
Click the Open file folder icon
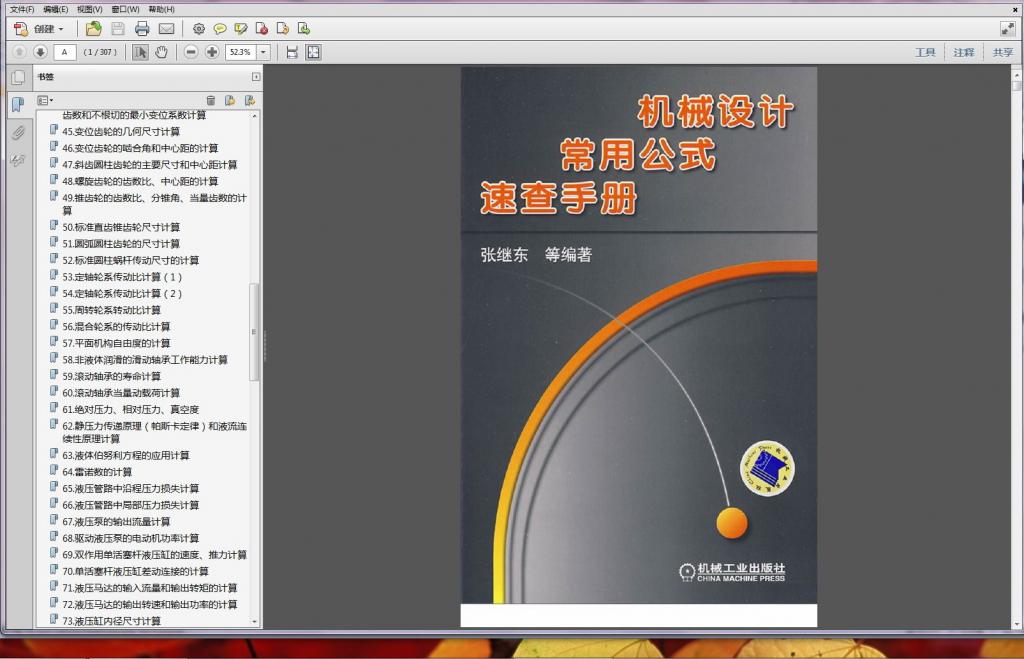(x=93, y=29)
